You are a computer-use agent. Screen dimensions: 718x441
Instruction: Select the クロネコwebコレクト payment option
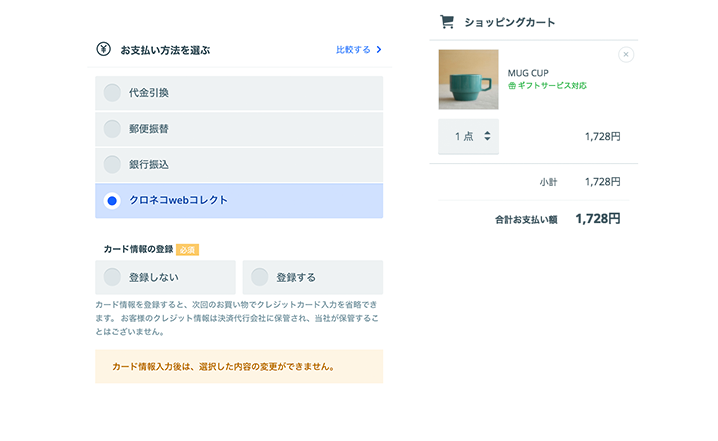pos(113,201)
